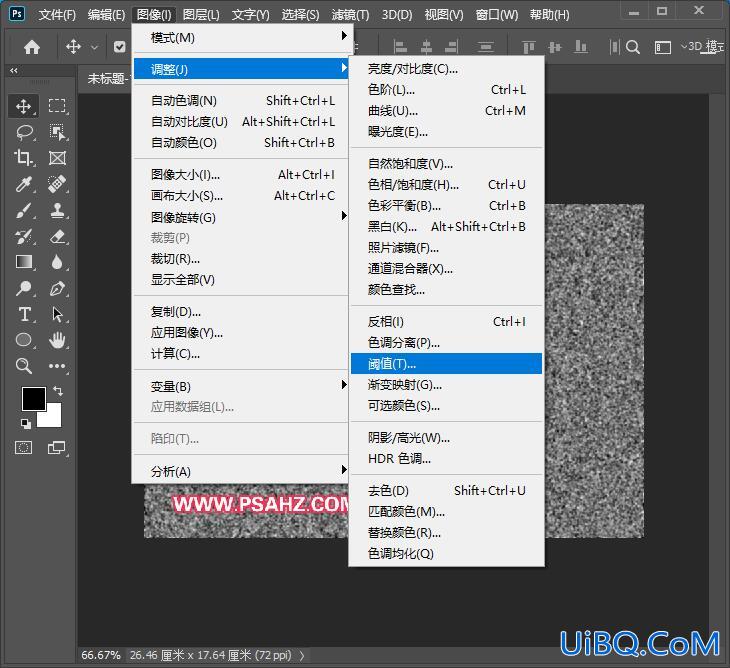Select the Eraser tool
Image resolution: width=730 pixels, height=668 pixels.
click(57, 236)
